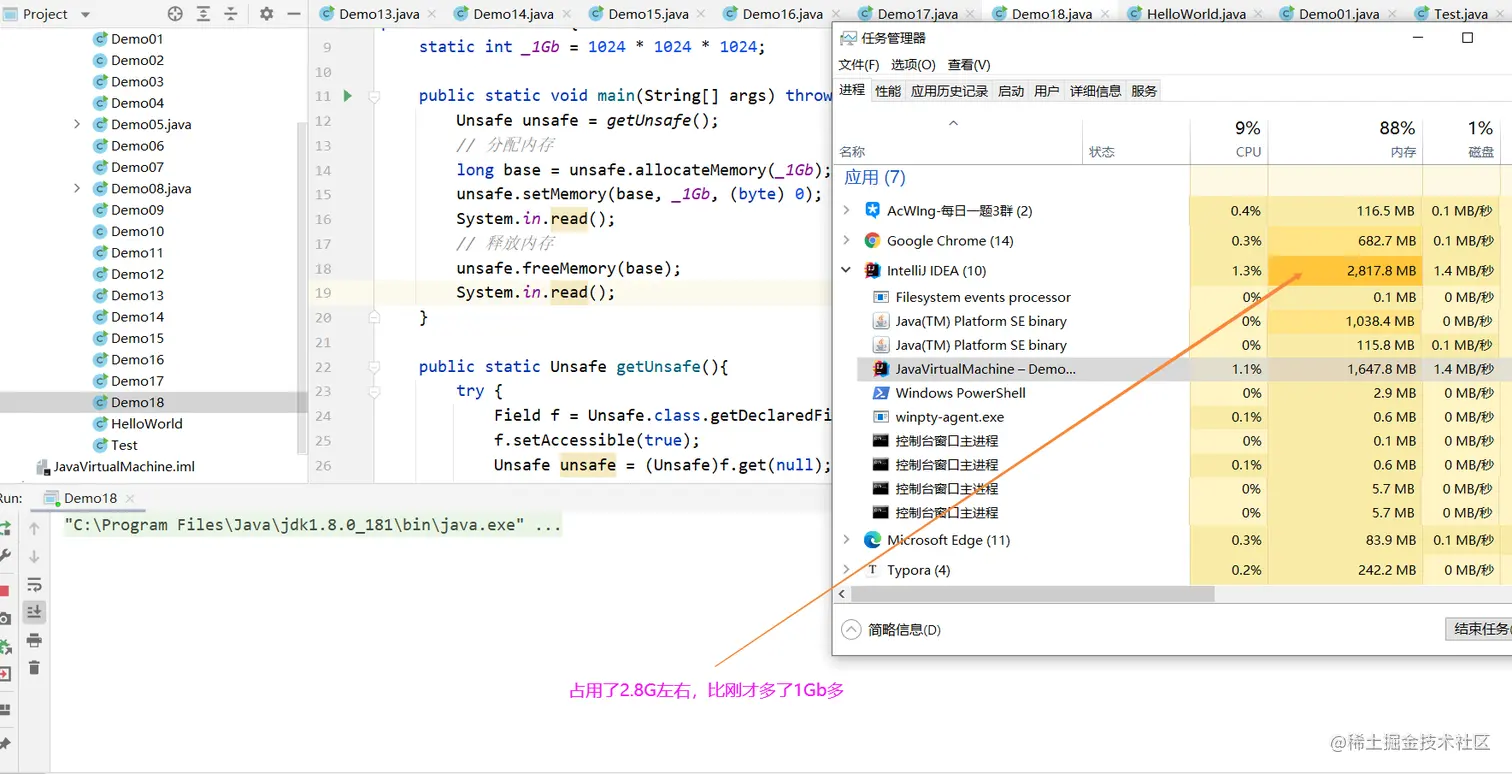The height and width of the screenshot is (774, 1512).
Task: Expand the AcWing process group
Action: tap(846, 210)
